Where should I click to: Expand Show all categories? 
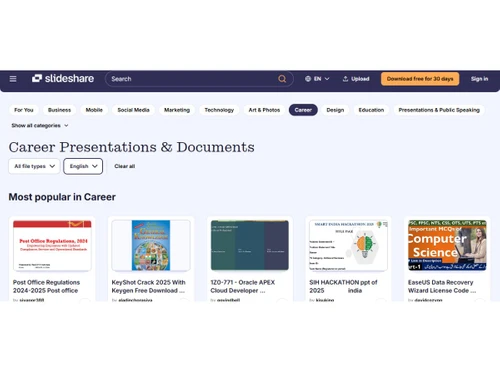[40, 126]
